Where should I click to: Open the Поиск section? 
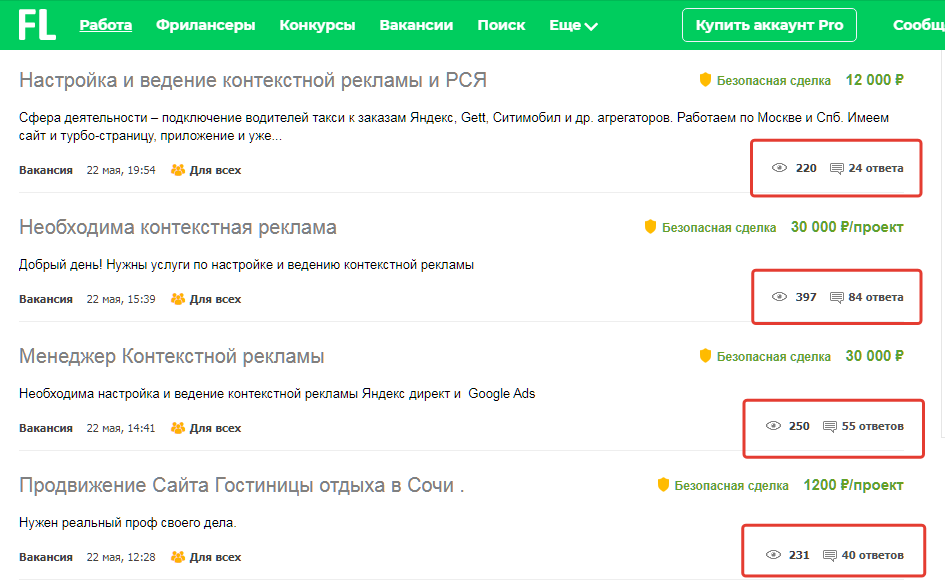pyautogui.click(x=502, y=24)
